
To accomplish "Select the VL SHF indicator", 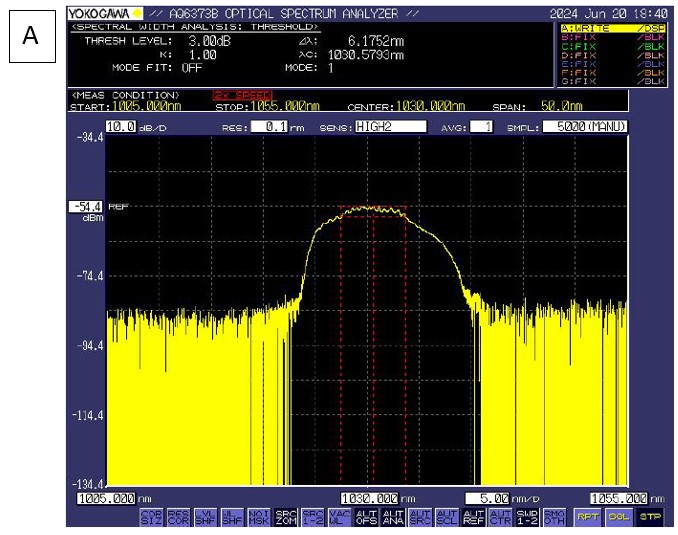I will (205, 517).
